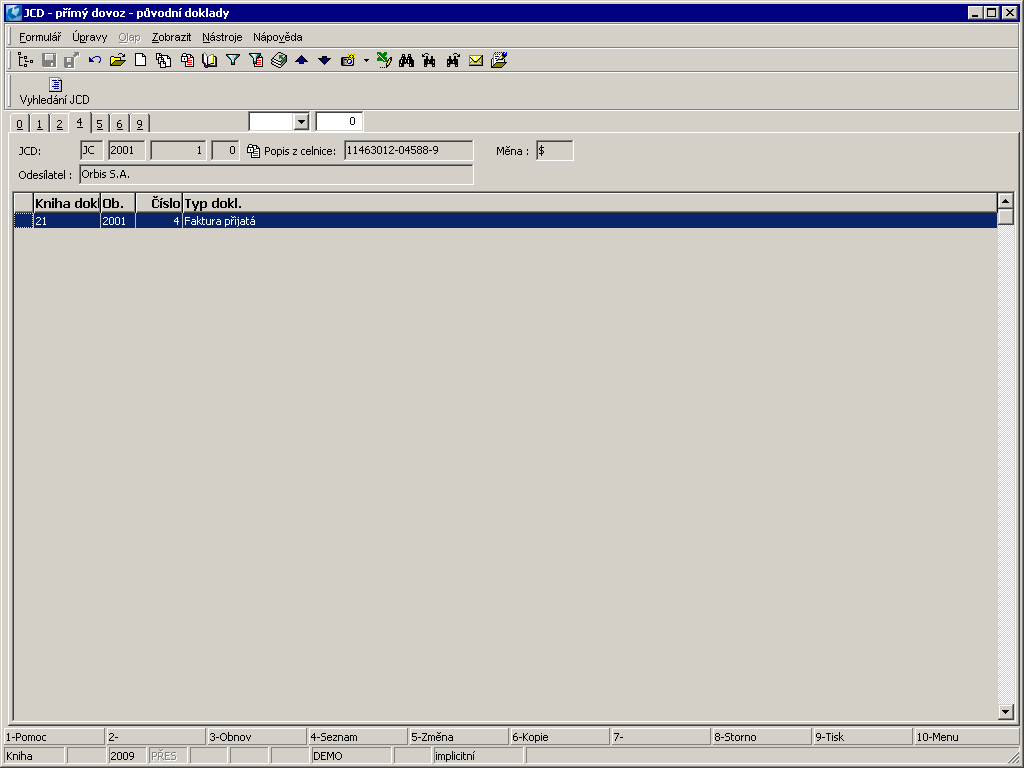
Task: Move to previous record with up arrow
Action: coord(302,61)
